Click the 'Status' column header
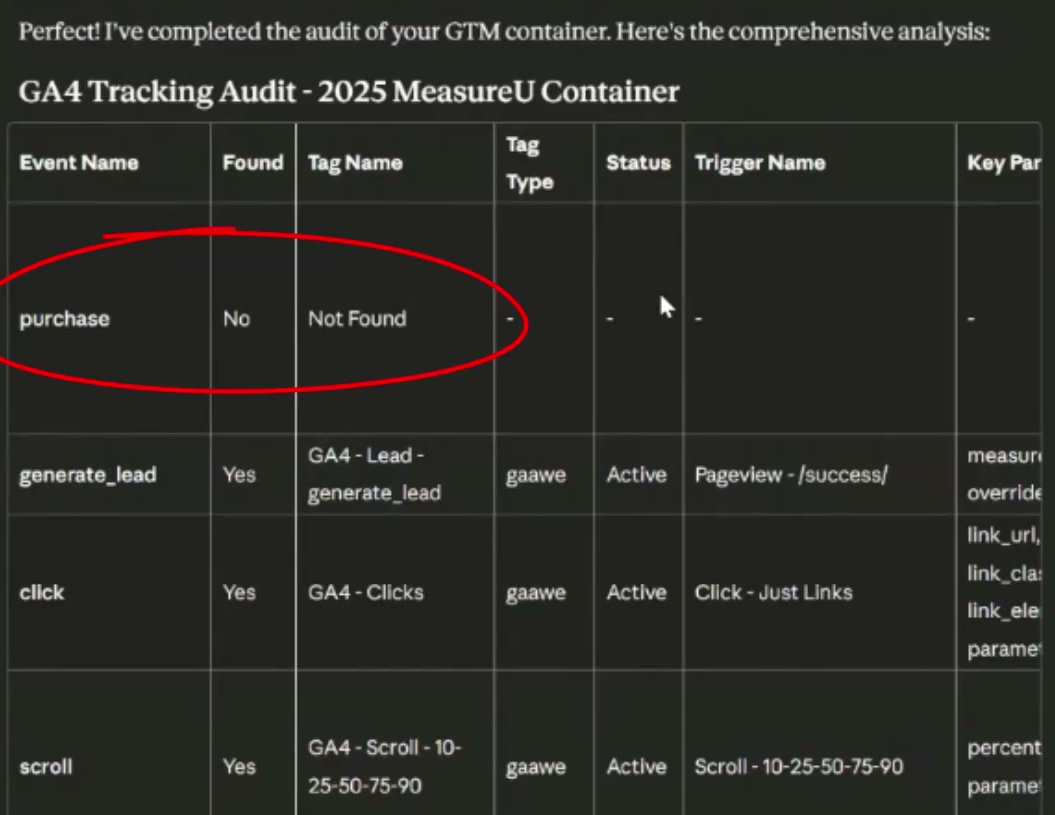Screen dimensions: 1055x815 tap(639, 163)
